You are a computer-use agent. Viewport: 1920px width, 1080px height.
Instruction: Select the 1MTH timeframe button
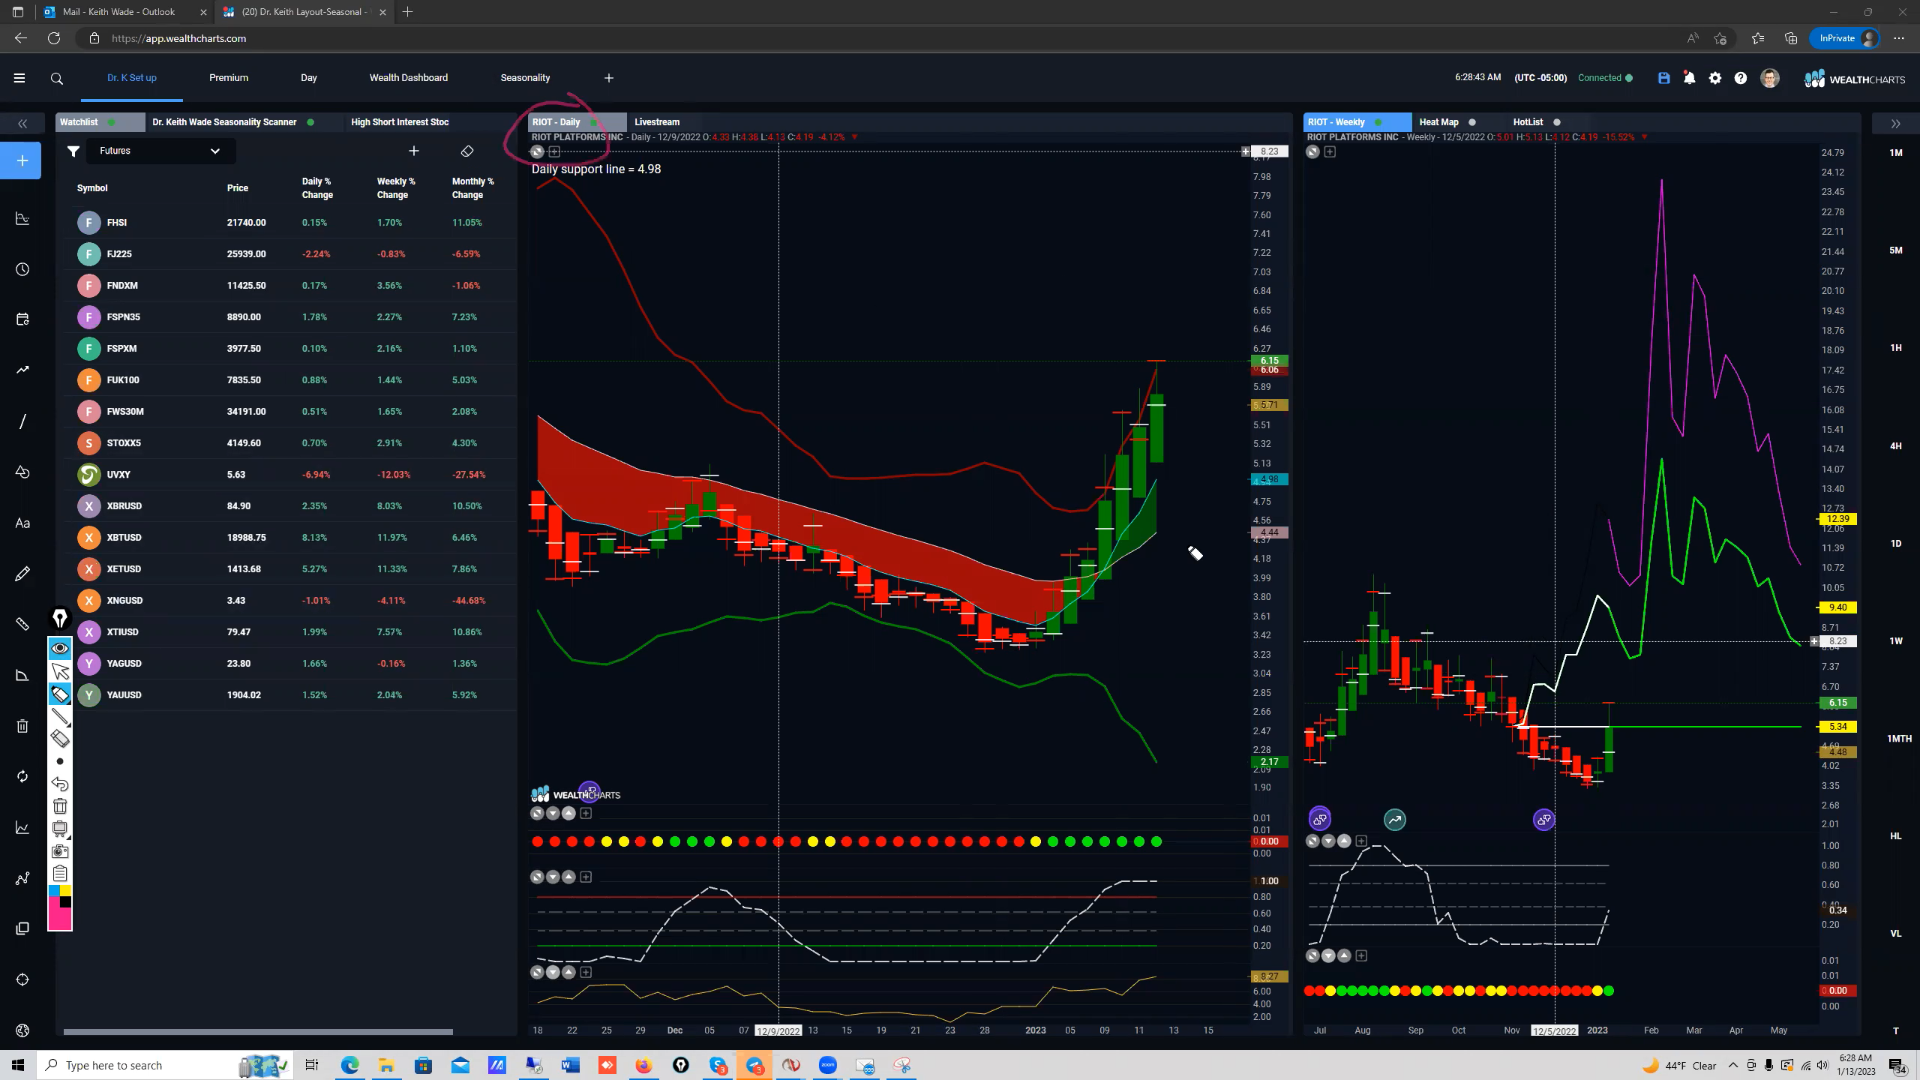(1899, 739)
